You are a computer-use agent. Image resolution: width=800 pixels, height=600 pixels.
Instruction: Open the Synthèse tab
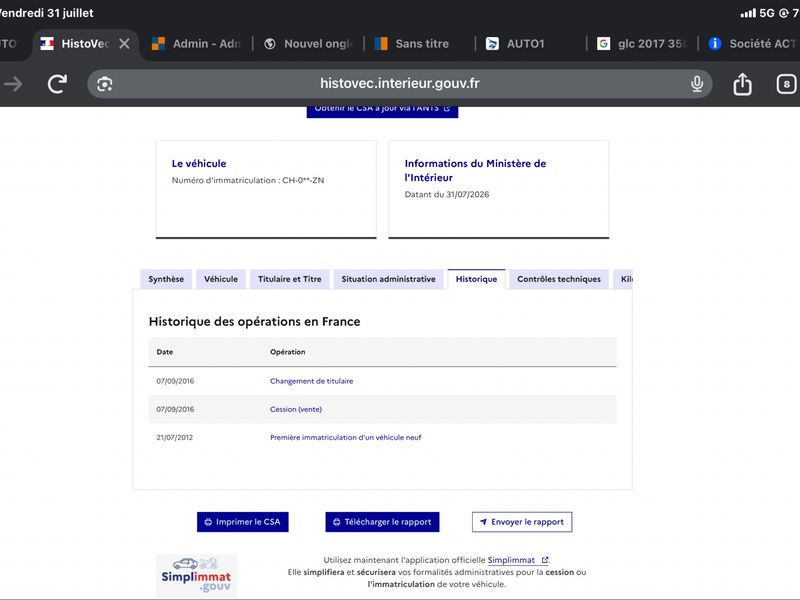click(166, 279)
